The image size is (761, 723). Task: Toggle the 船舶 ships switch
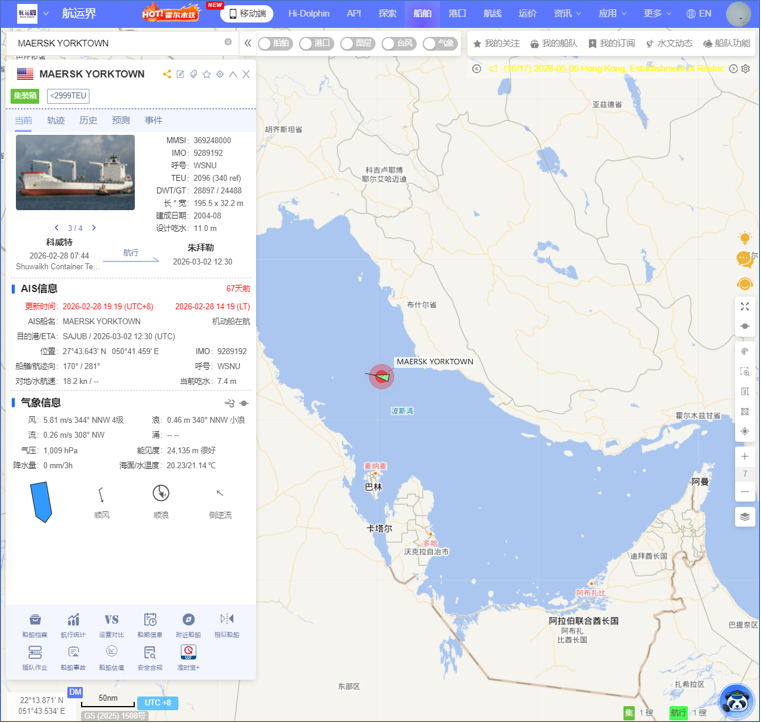click(x=276, y=44)
